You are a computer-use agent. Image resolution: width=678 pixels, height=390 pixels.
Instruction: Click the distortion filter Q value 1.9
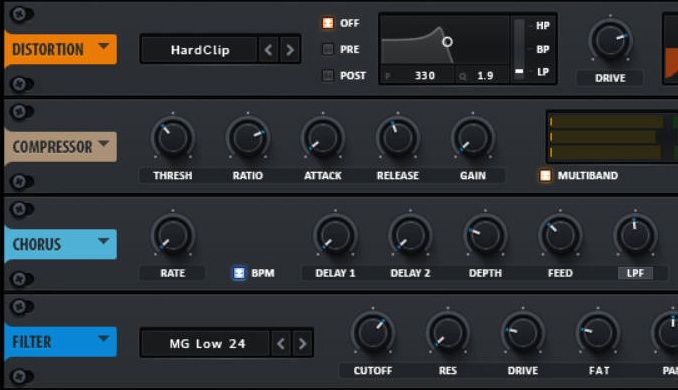coord(485,76)
